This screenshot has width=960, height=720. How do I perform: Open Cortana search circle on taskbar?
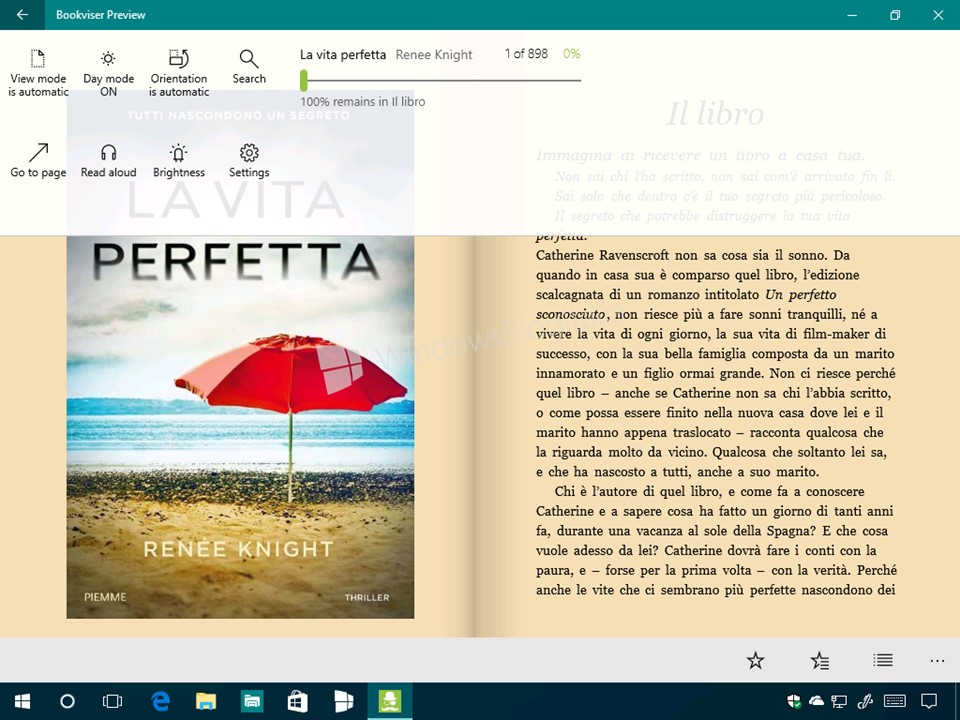[x=67, y=701]
